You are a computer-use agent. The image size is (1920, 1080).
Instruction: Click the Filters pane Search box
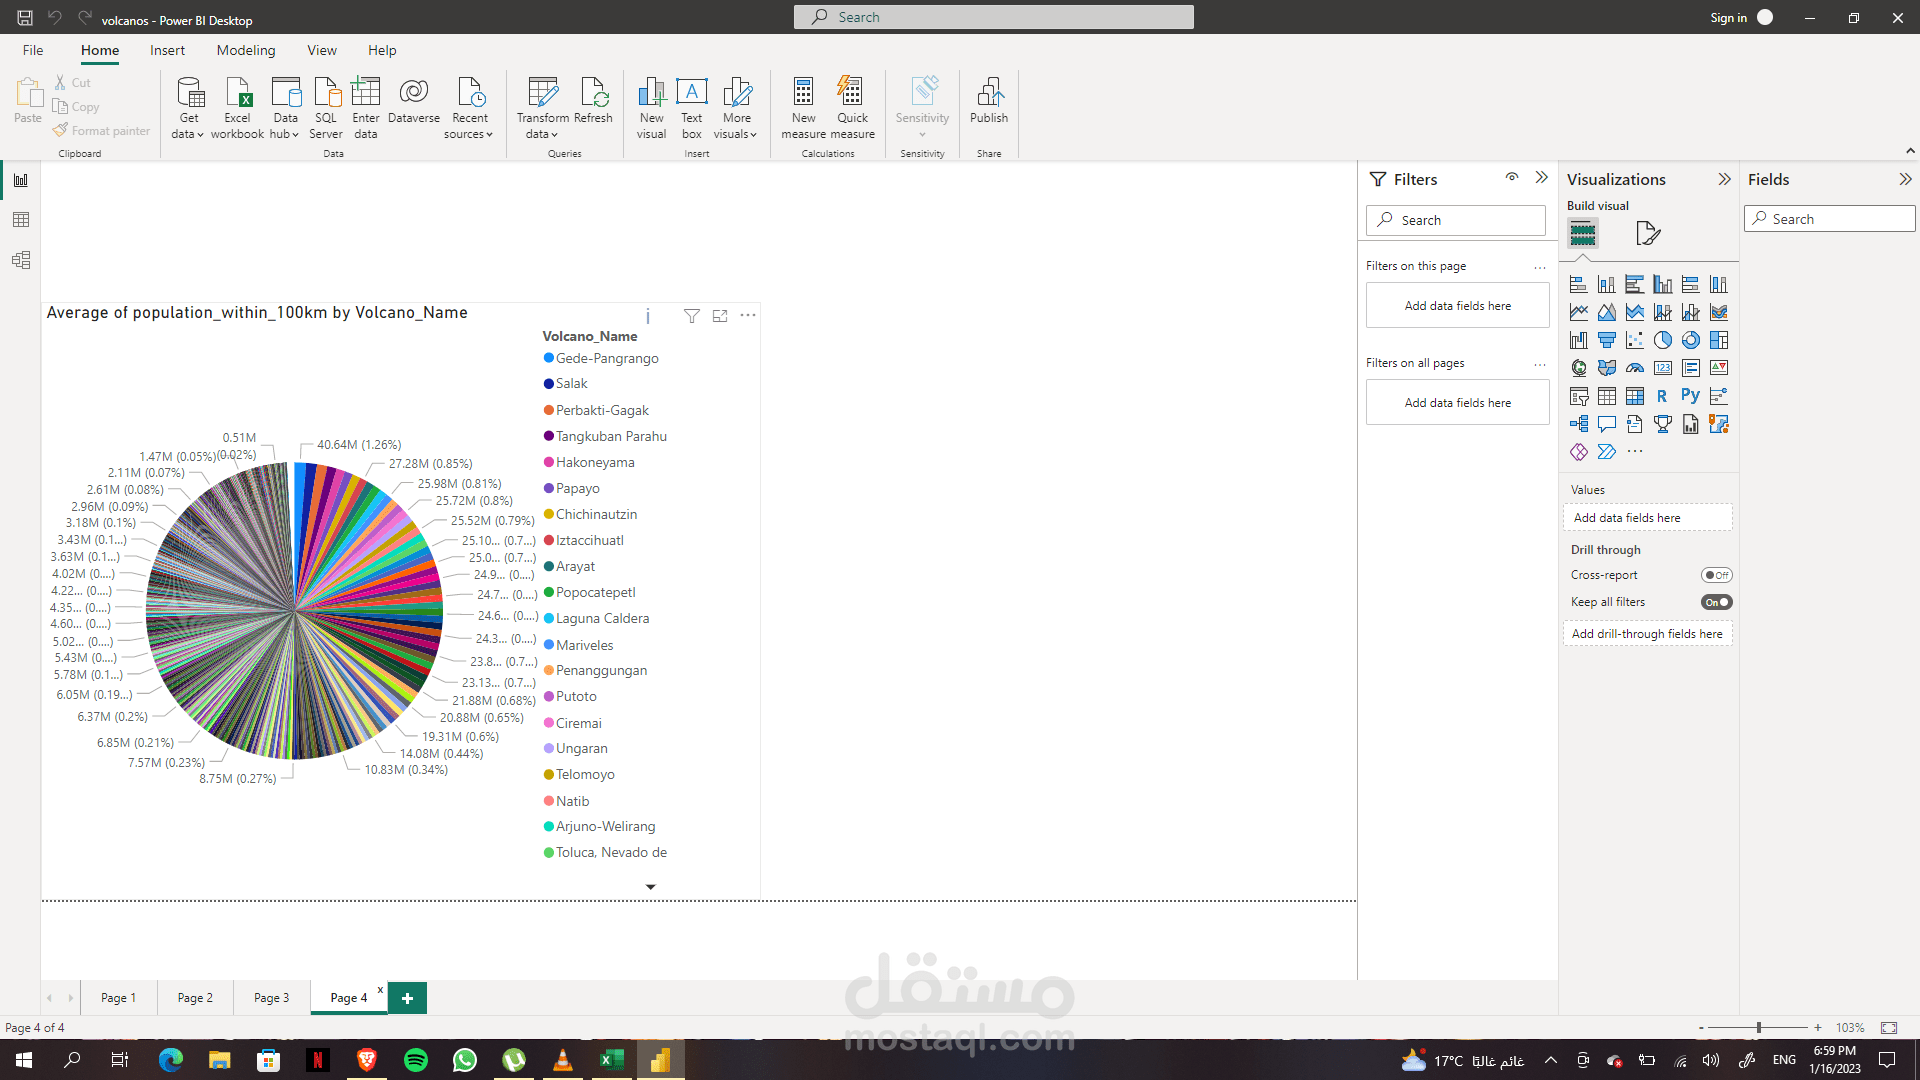click(x=1456, y=220)
